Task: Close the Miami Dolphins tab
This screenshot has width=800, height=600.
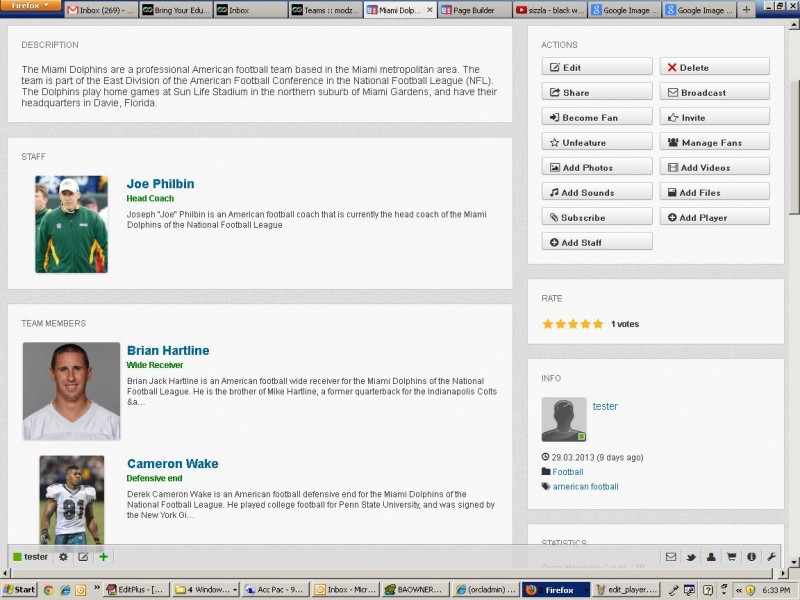Action: click(430, 10)
